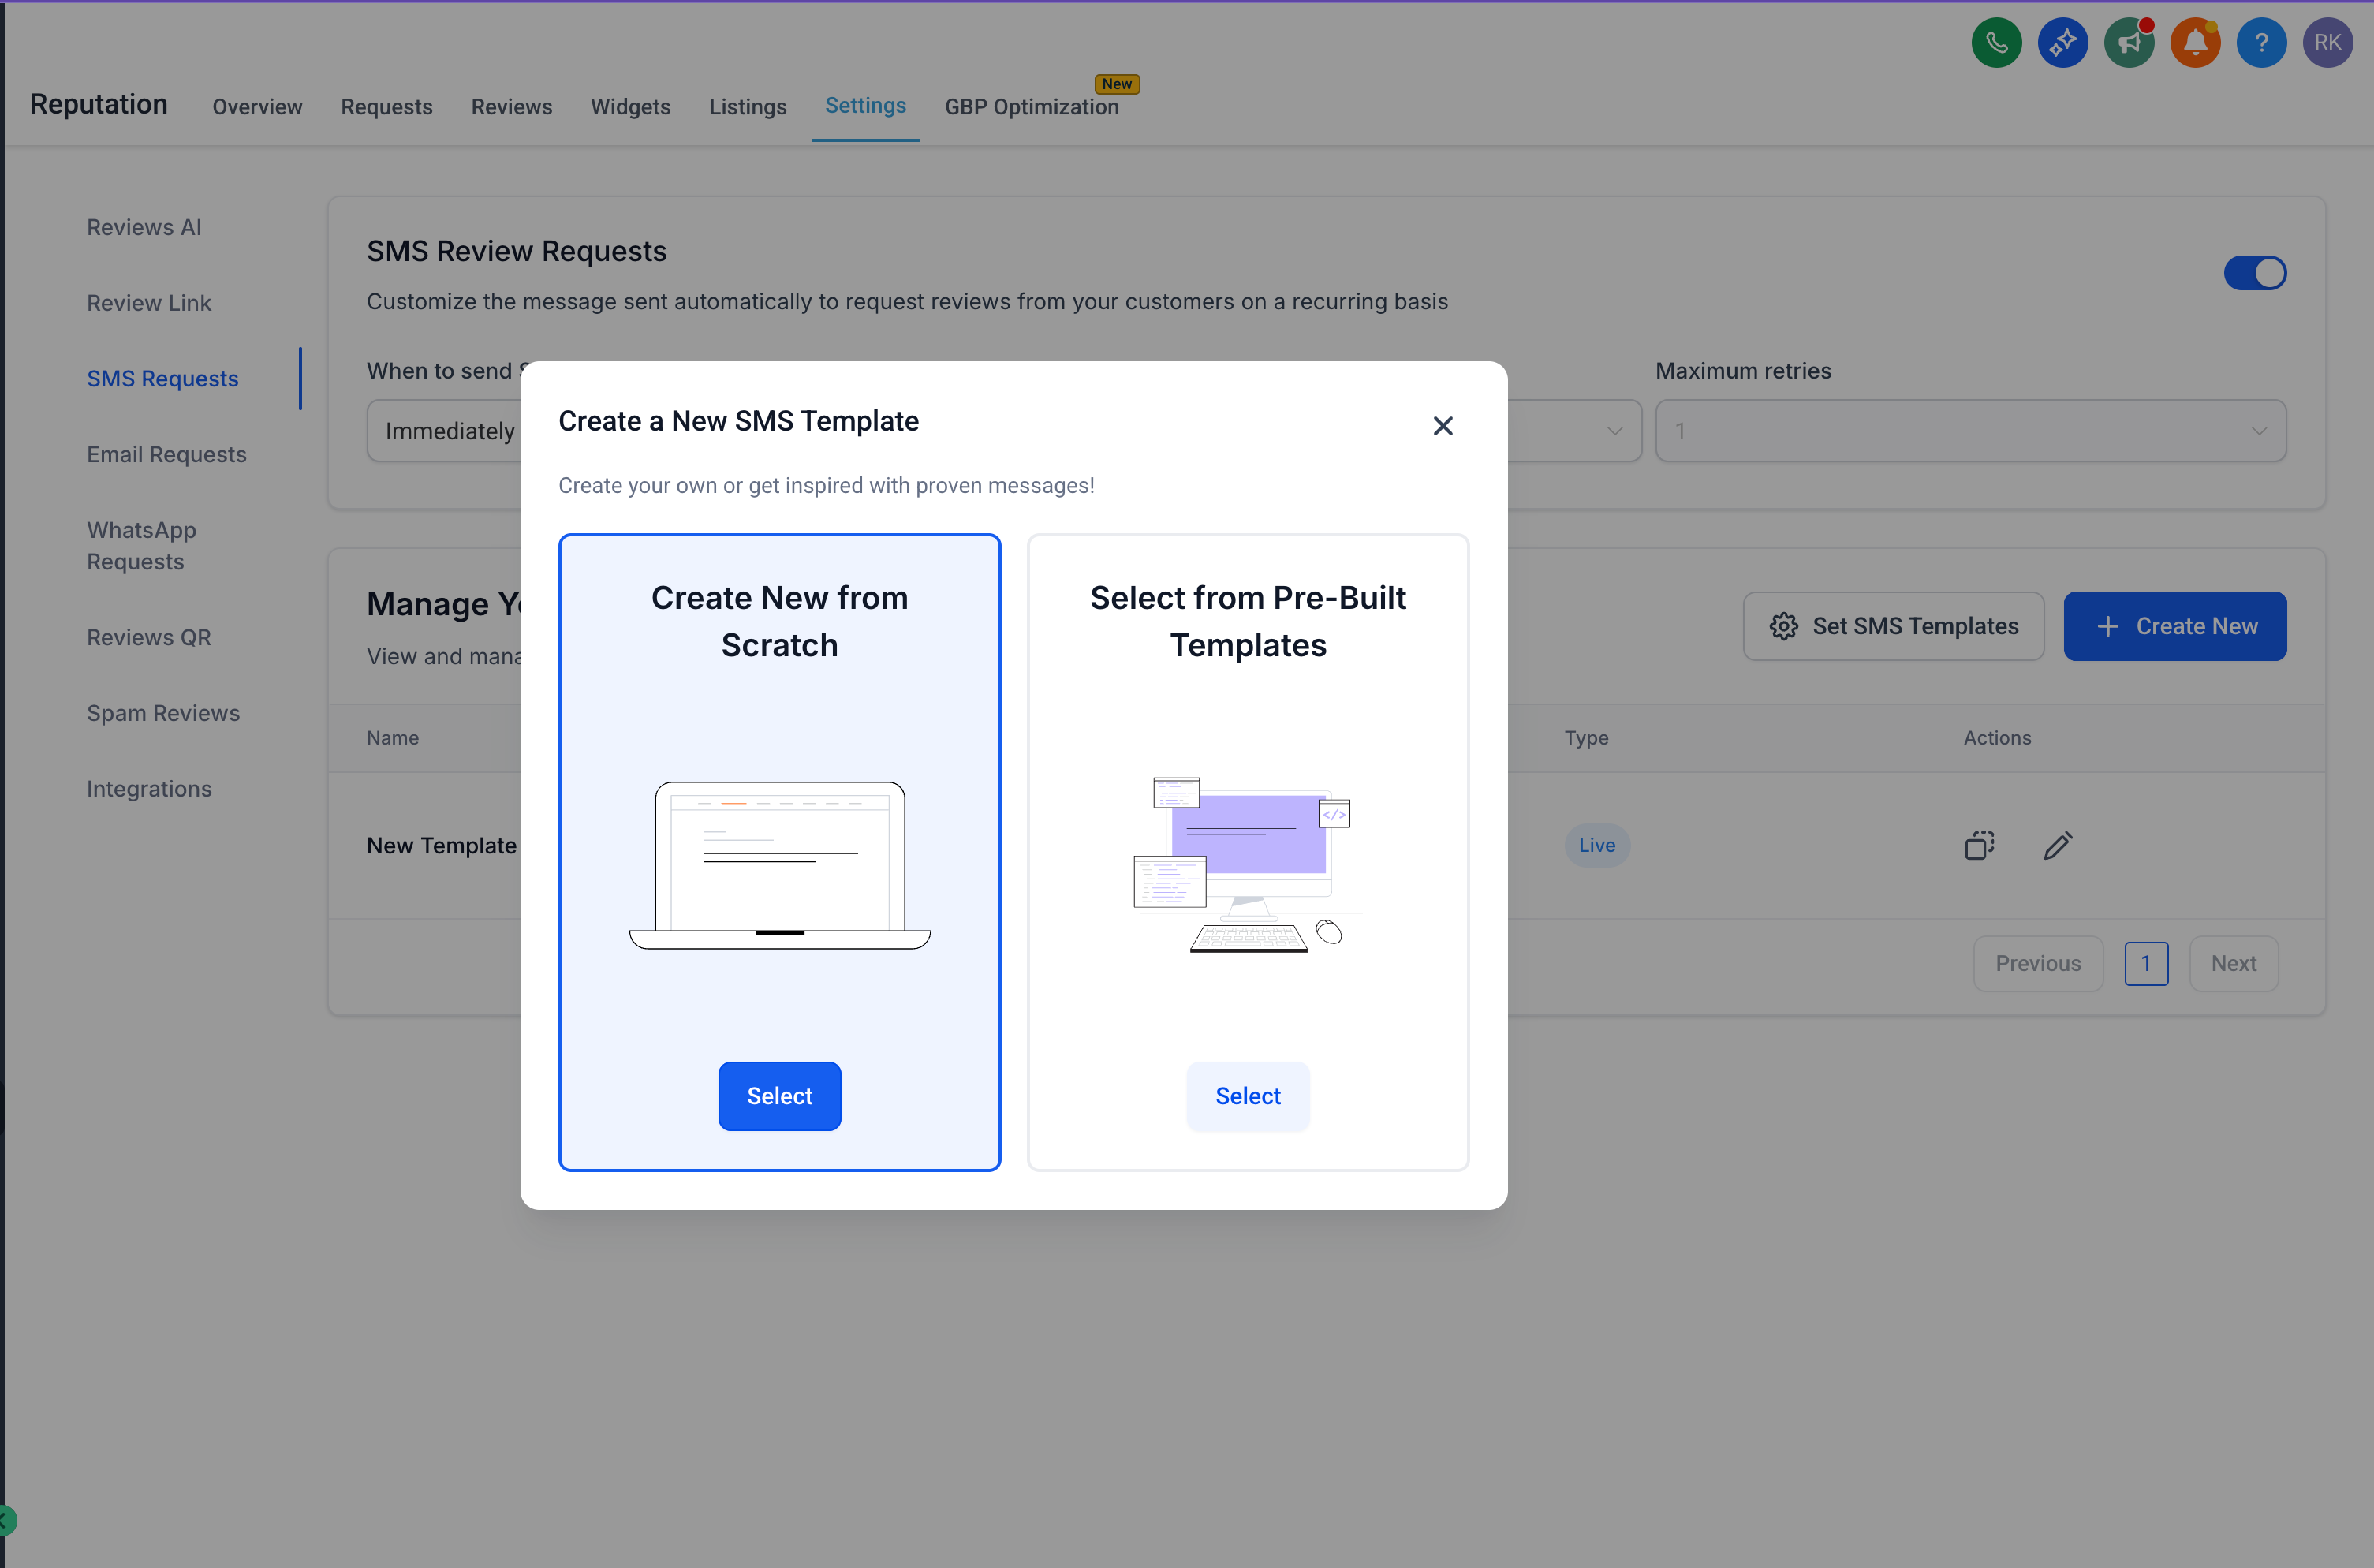Screen dimensions: 2374x1568
Task: Click the duplicate icon for New Template
Action: [1979, 845]
